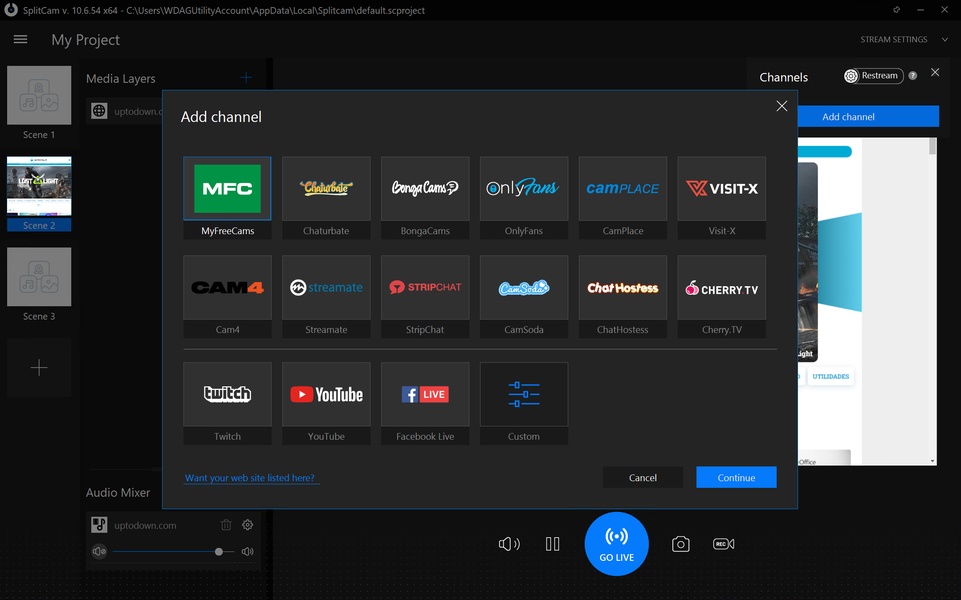Adjust the uptodown.com volume slider
961x600 pixels.
(x=219, y=551)
